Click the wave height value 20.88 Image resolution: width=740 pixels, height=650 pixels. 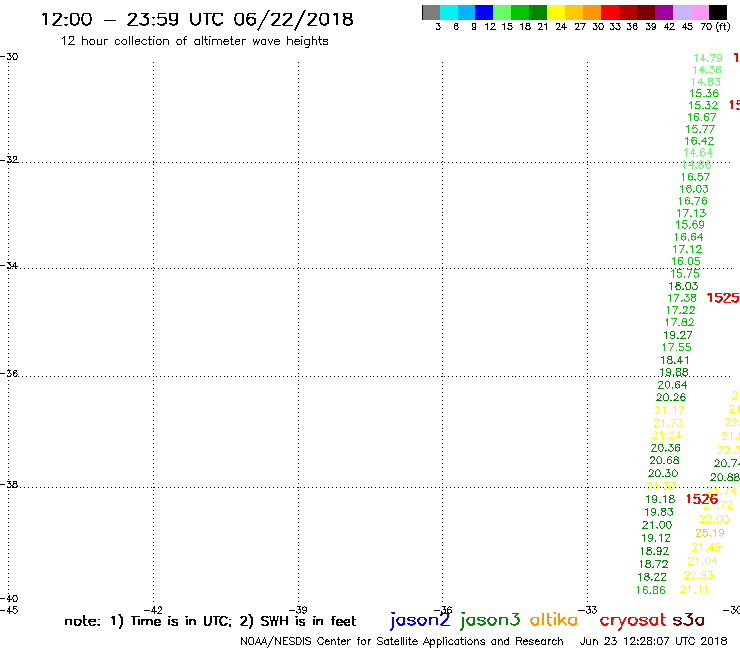(724, 478)
